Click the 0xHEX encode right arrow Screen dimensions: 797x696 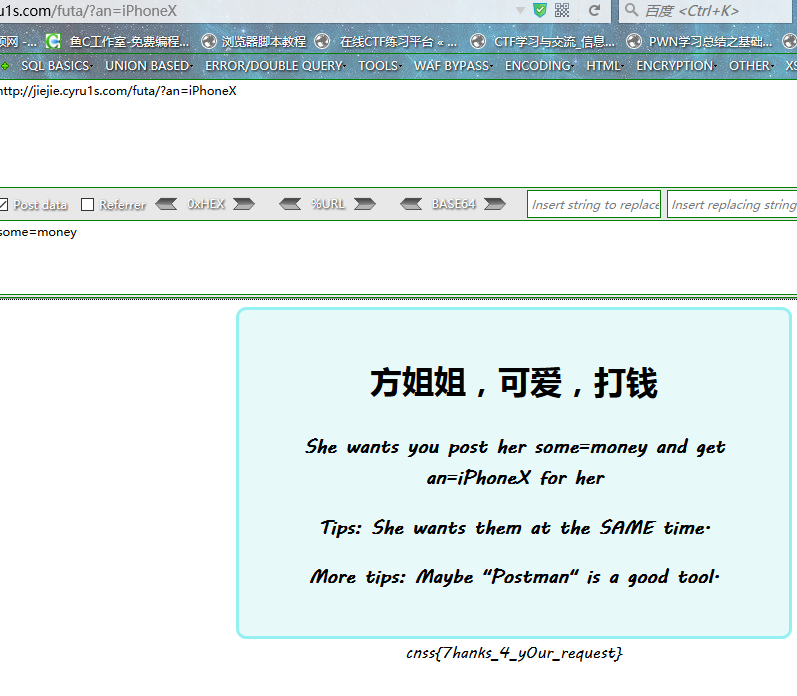[x=243, y=204]
